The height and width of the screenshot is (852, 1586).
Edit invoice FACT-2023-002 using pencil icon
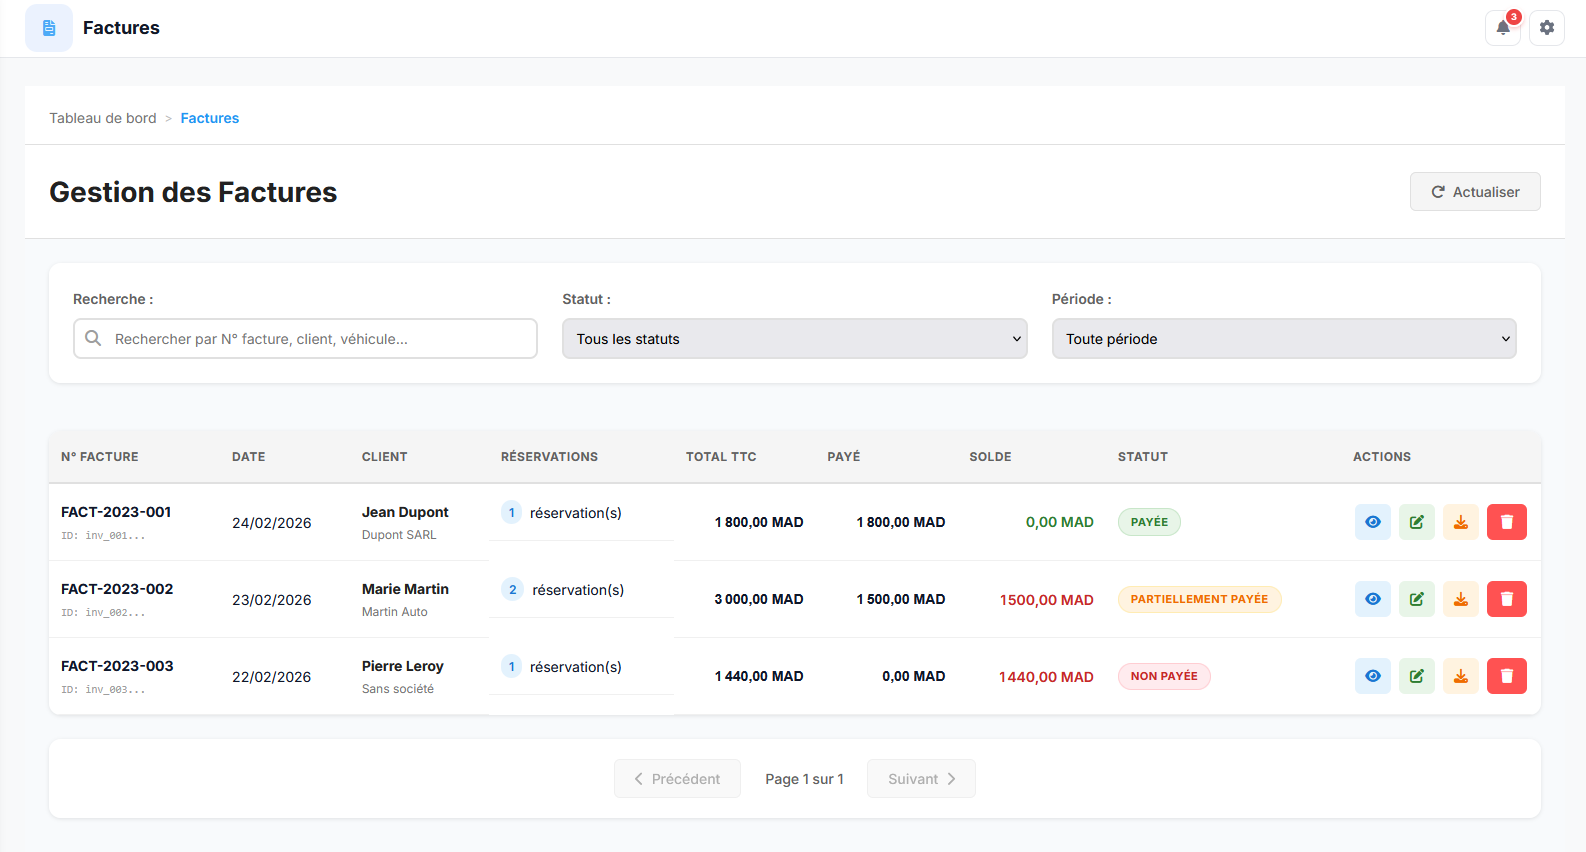(1416, 599)
